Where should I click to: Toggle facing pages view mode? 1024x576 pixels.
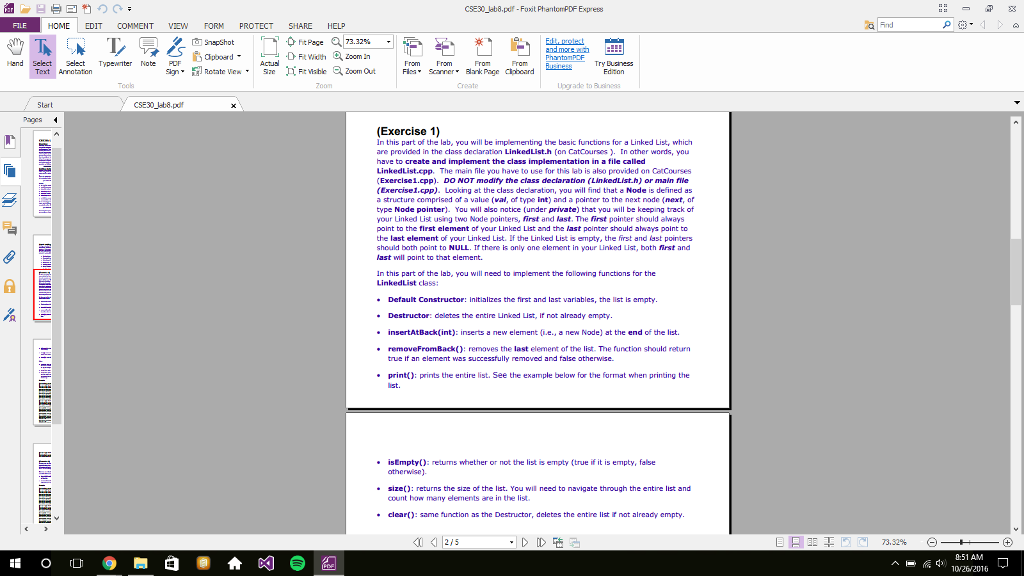coord(811,543)
